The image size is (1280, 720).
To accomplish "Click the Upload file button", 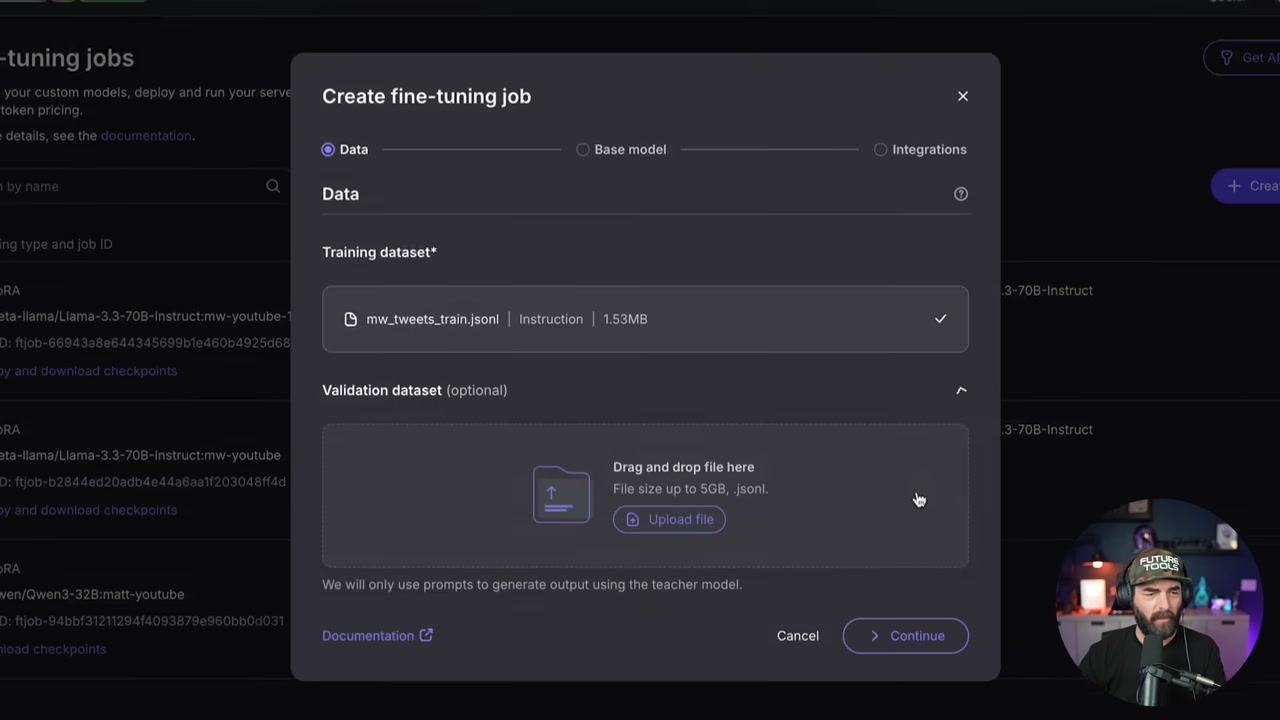I will coord(669,519).
